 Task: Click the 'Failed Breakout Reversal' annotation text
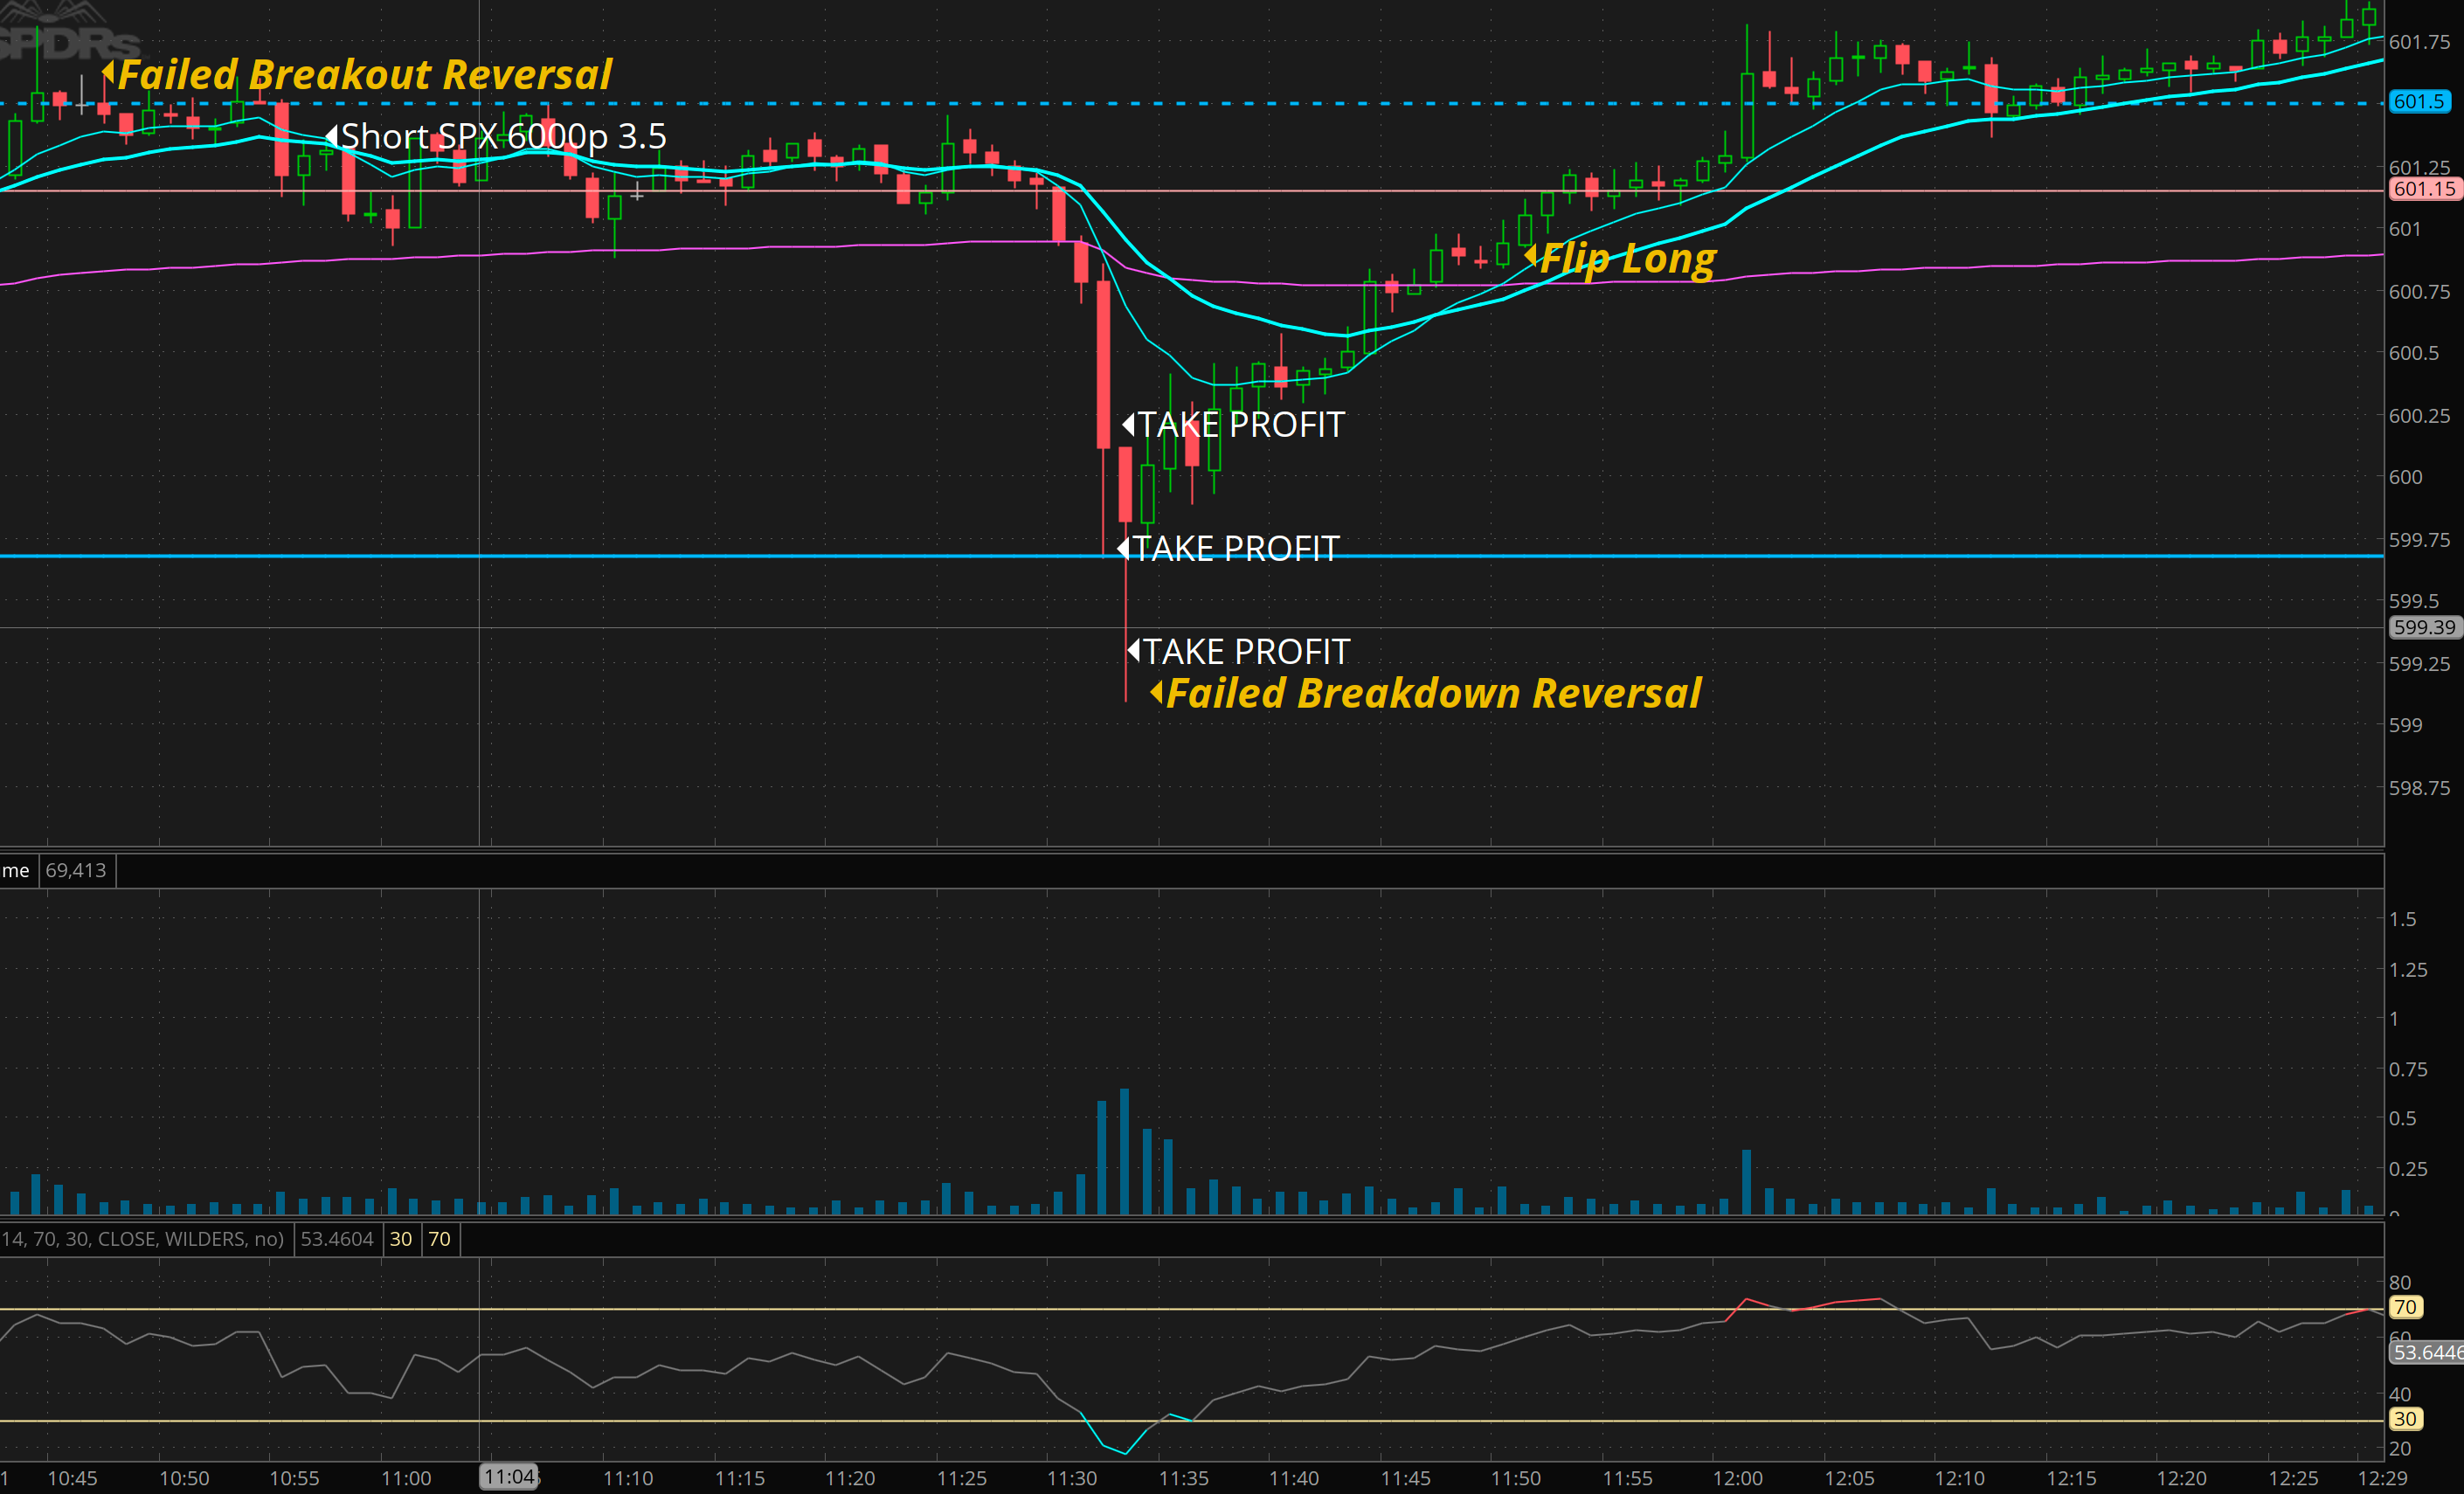[x=364, y=75]
